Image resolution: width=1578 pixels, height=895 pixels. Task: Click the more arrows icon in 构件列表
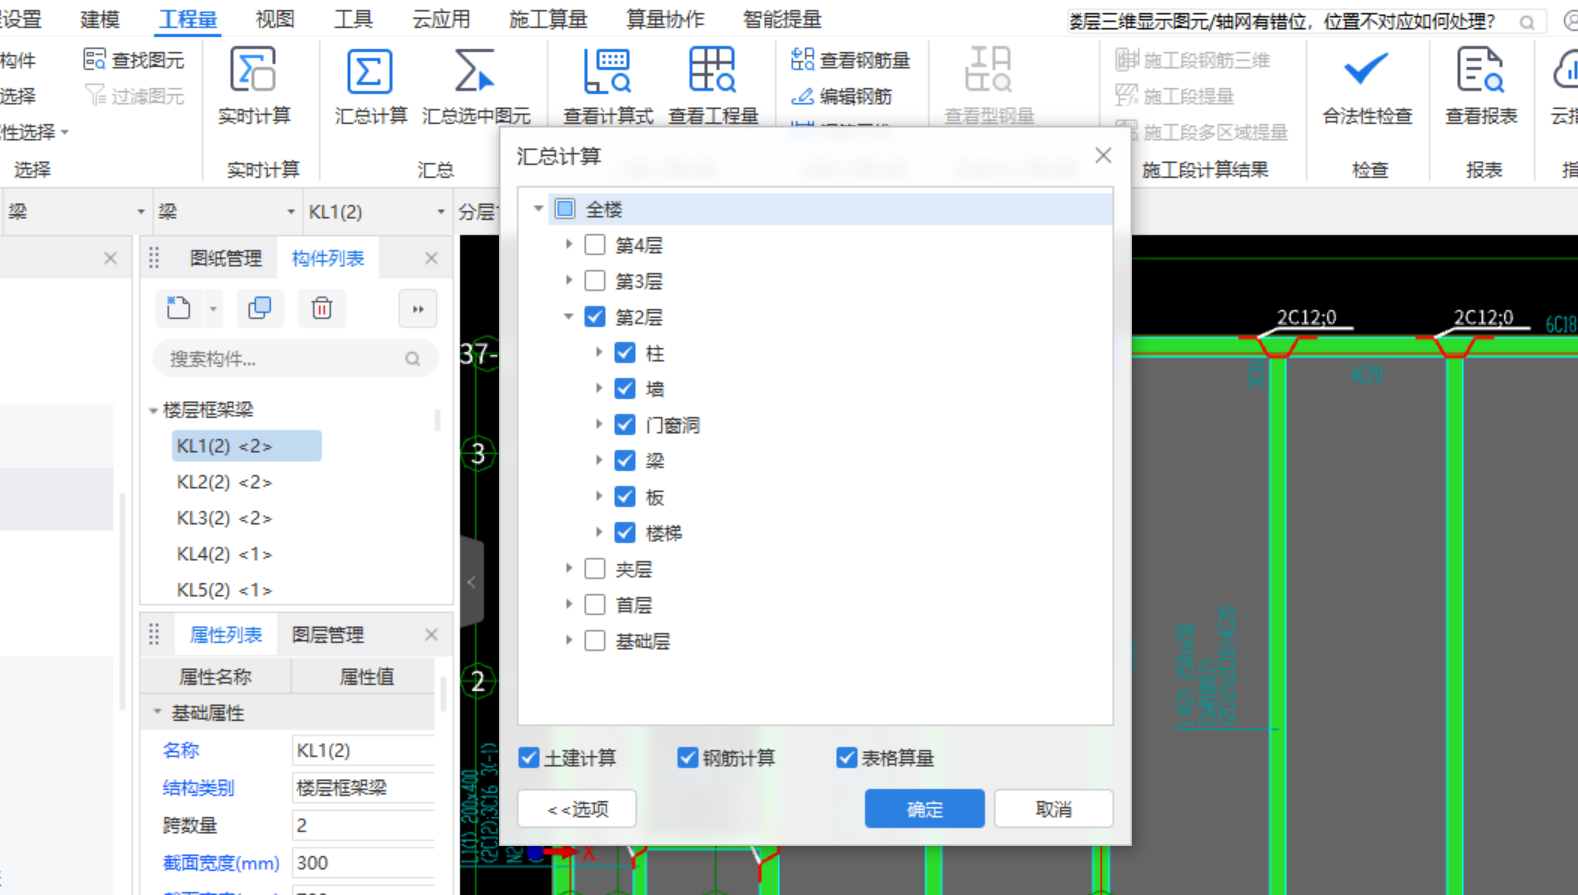[418, 309]
